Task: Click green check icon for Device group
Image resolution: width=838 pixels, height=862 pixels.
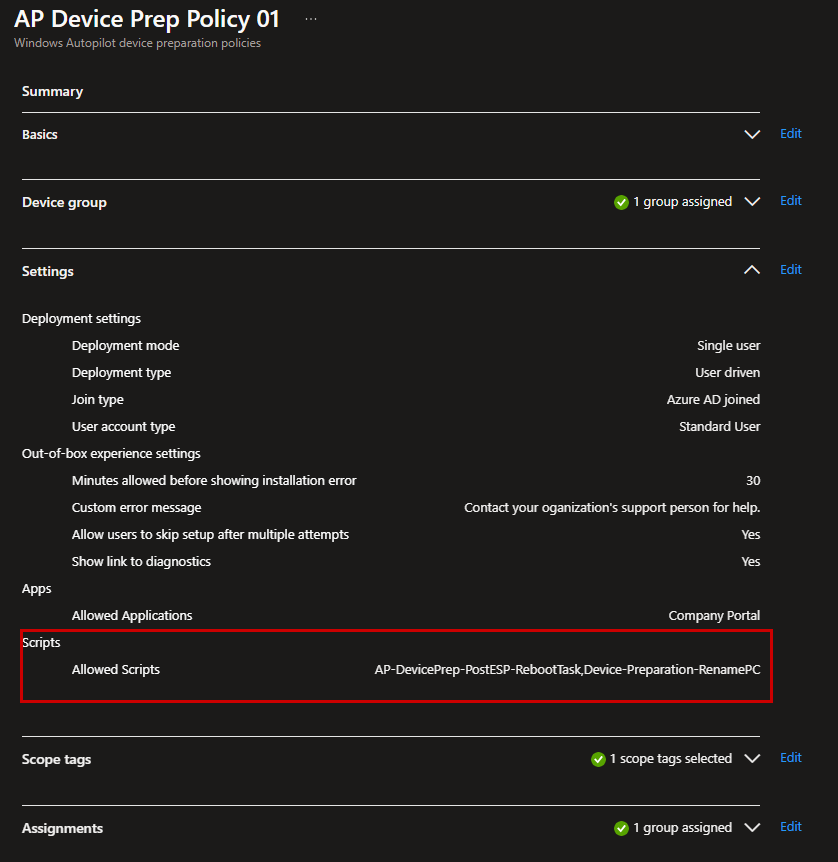Action: (x=622, y=202)
